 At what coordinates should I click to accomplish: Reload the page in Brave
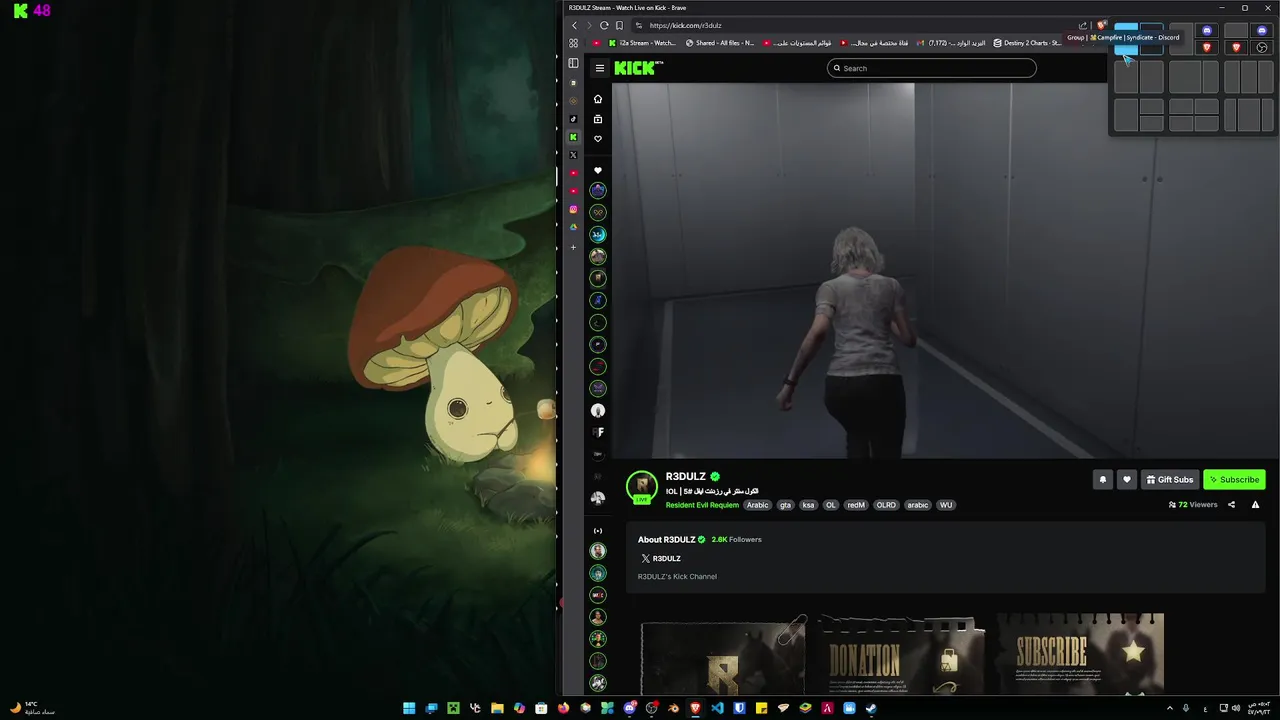pos(604,25)
